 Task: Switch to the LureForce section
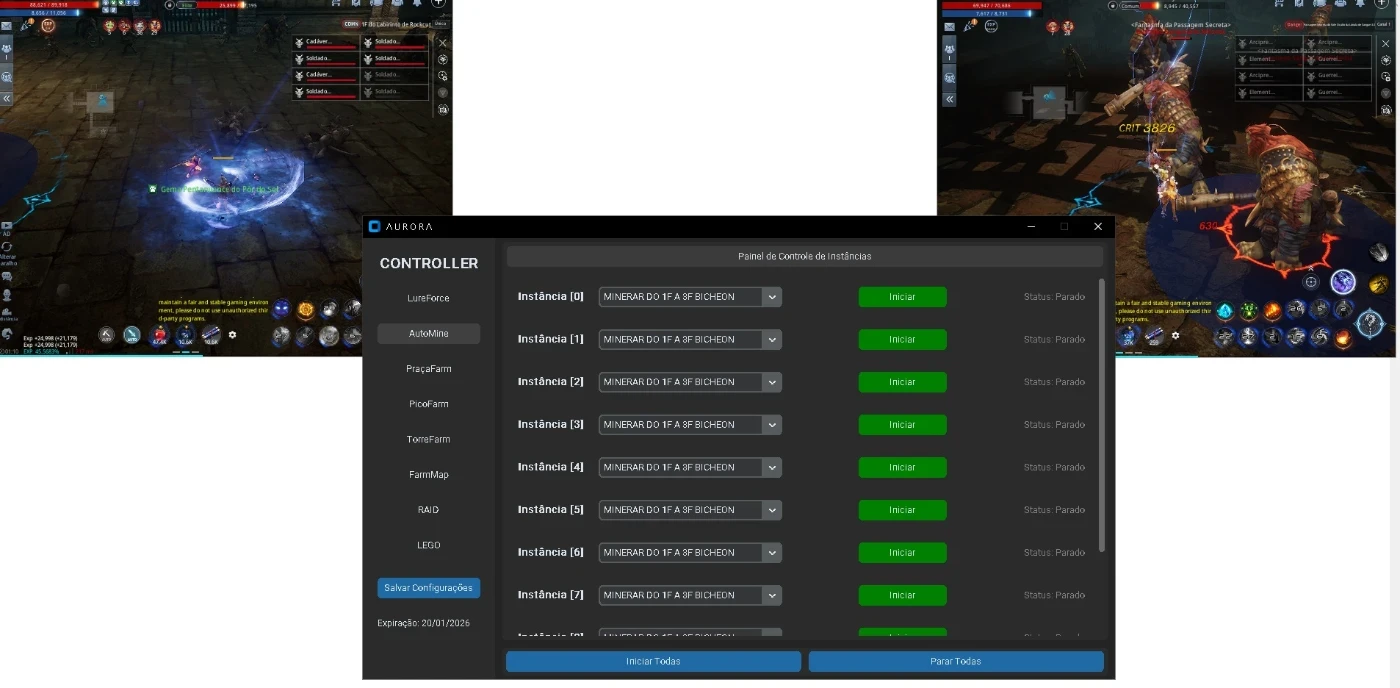tap(428, 298)
